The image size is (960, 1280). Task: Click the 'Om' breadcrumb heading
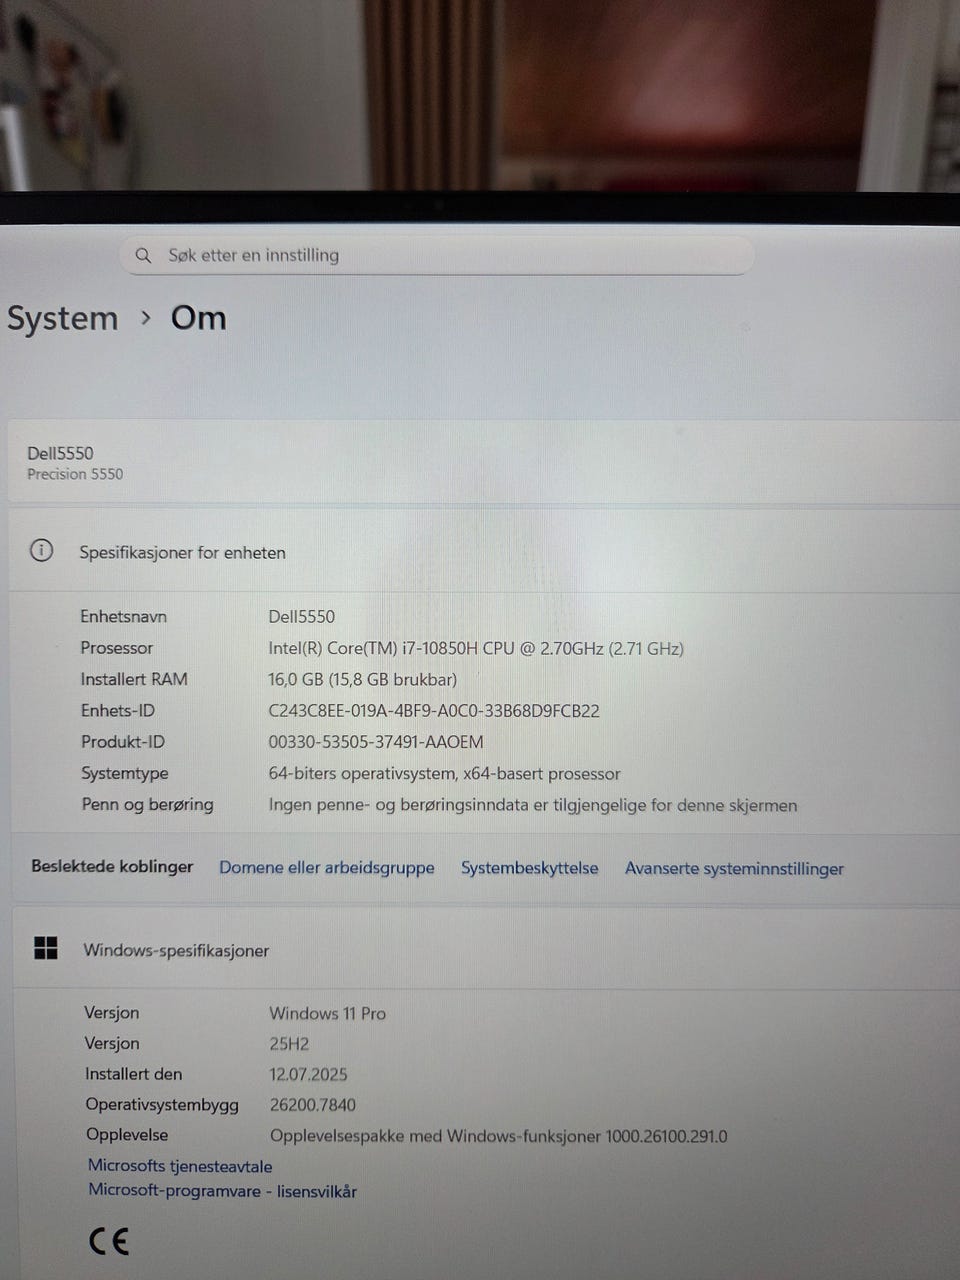pos(198,318)
